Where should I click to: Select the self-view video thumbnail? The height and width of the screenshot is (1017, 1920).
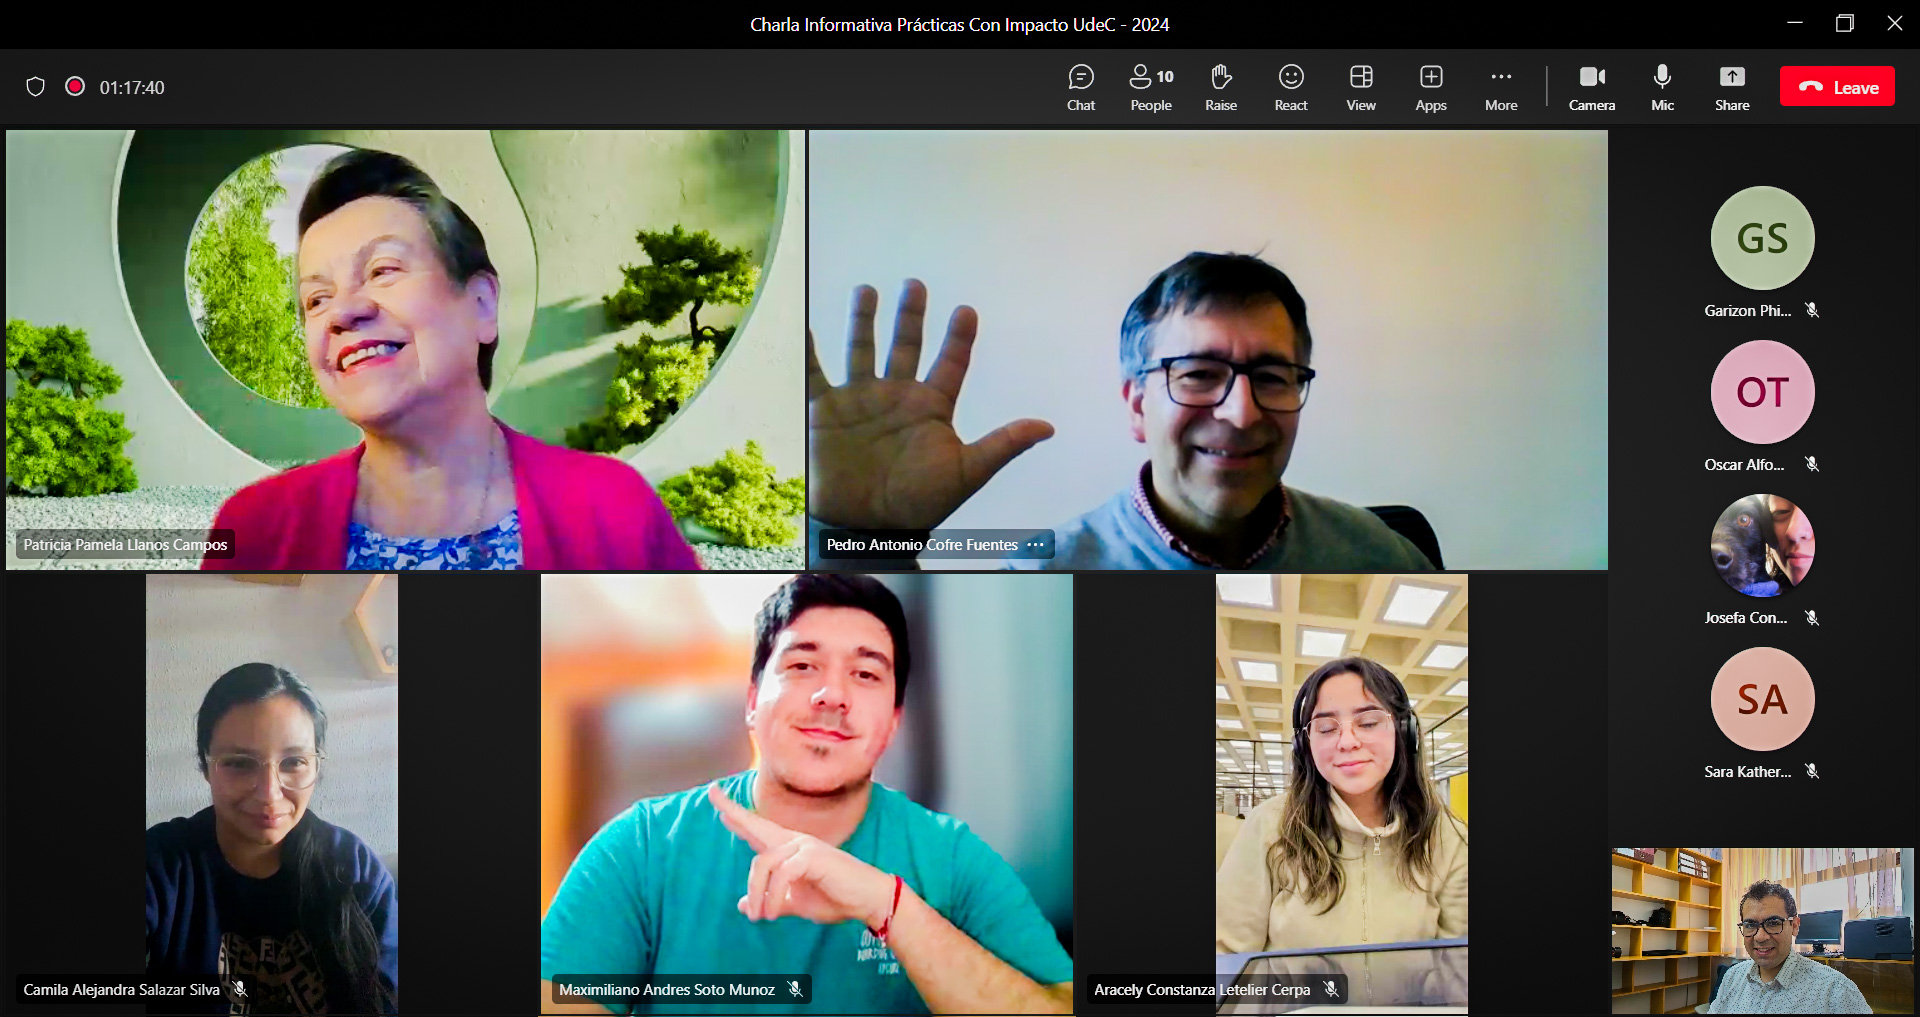1762,931
